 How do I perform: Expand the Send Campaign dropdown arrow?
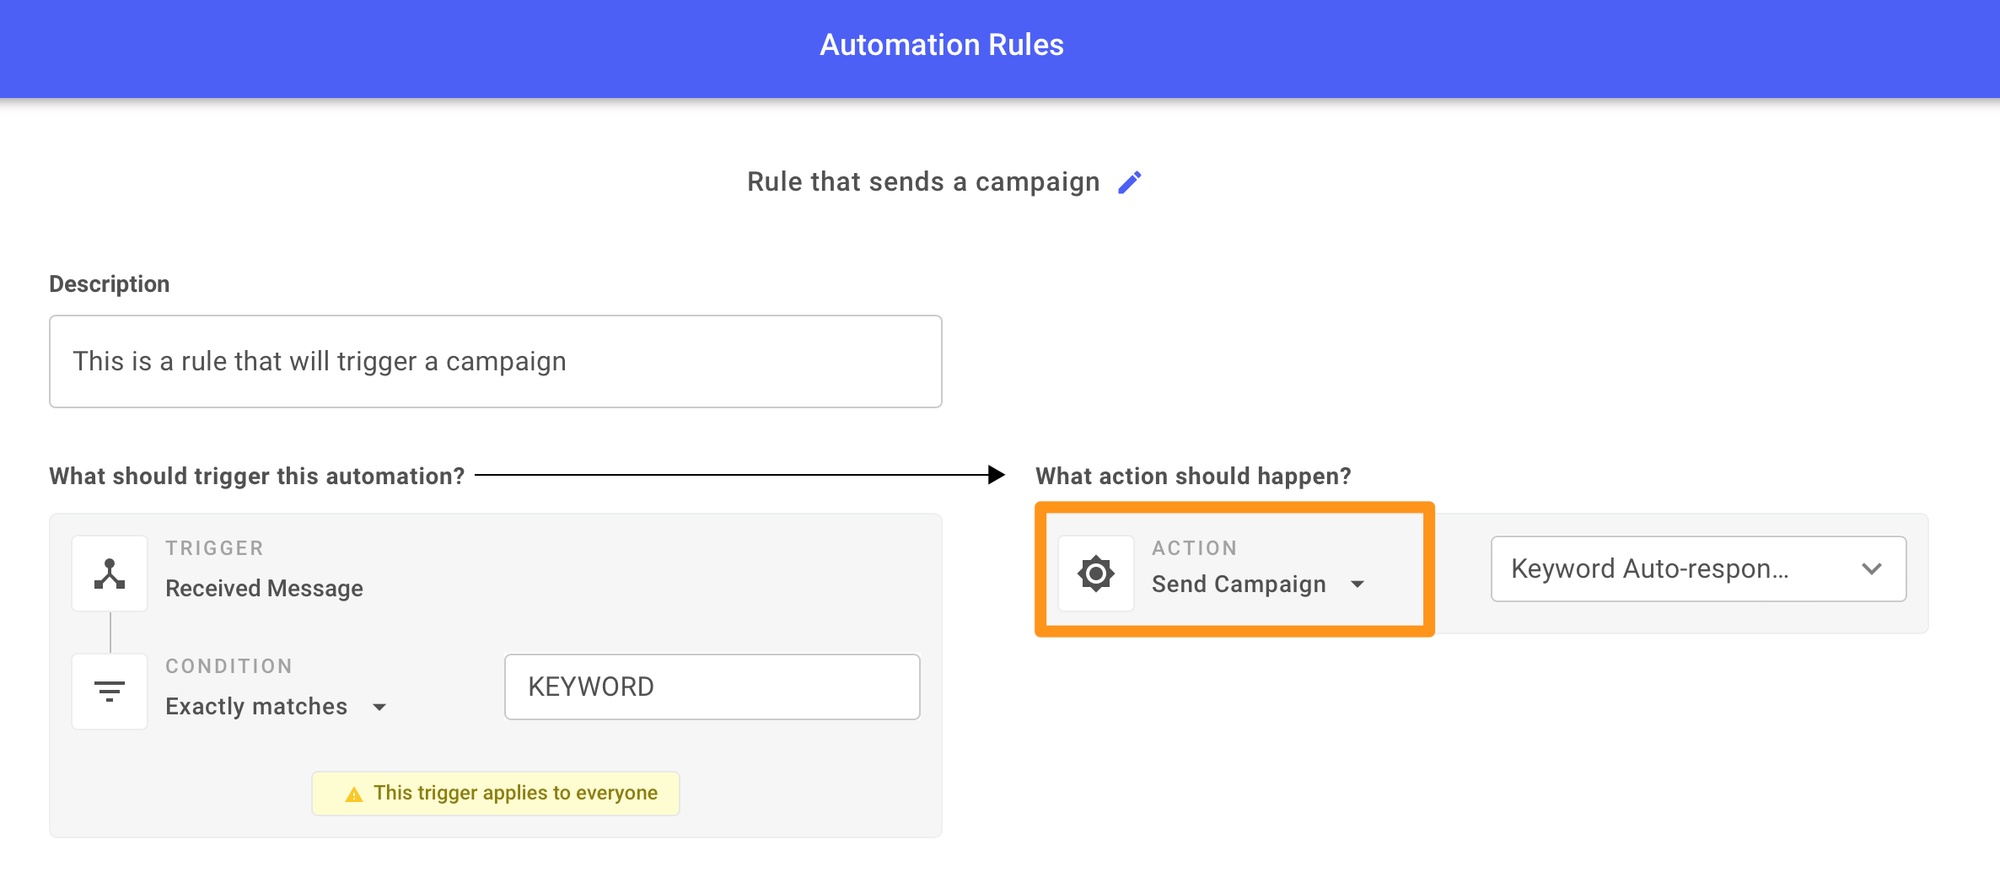point(1357,584)
